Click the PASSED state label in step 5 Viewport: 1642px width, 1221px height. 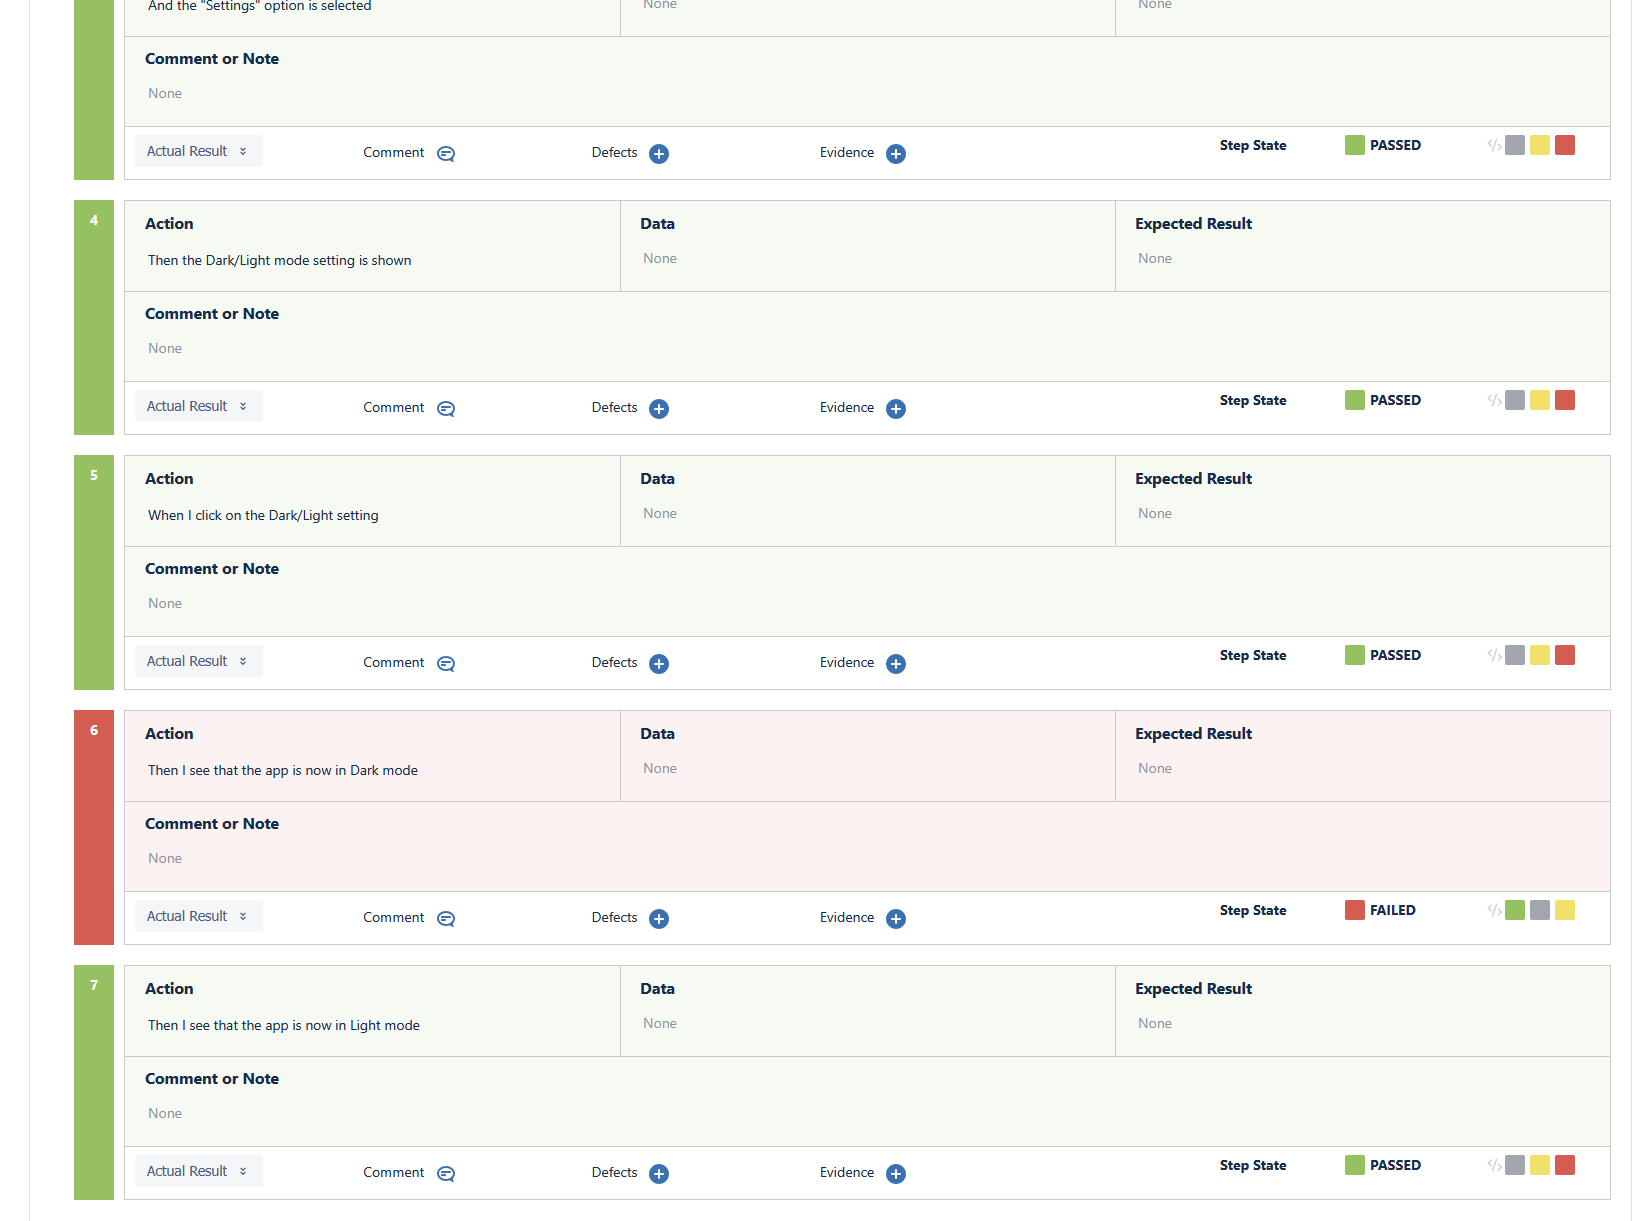tap(1394, 655)
